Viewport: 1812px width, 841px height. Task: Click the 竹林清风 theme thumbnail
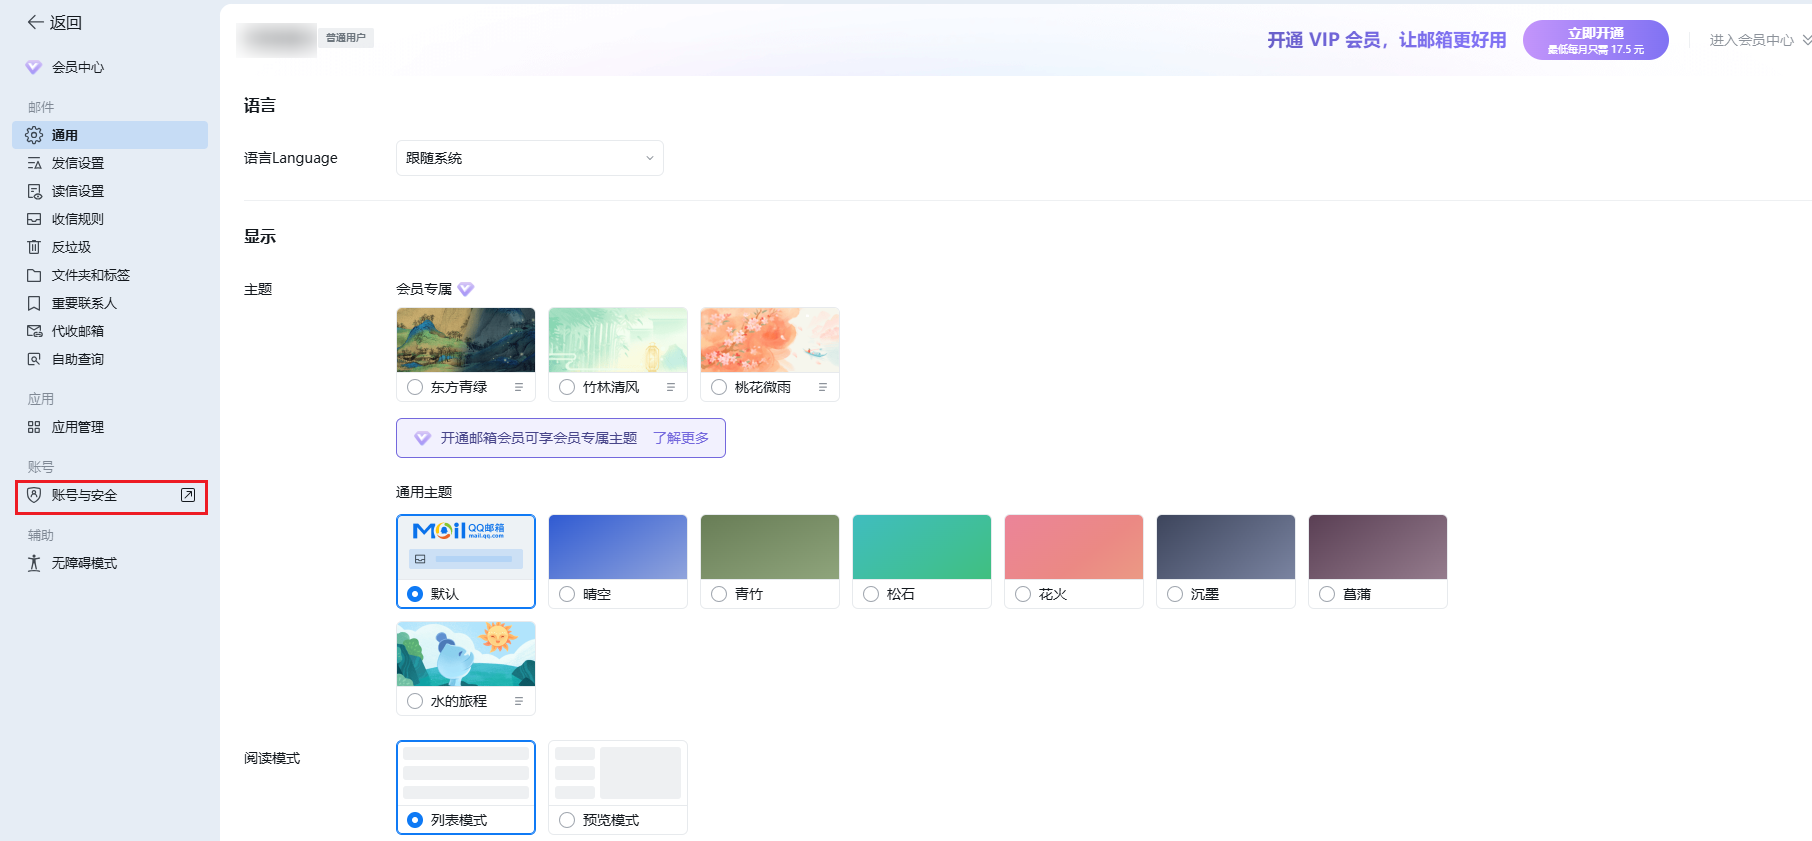coord(618,340)
